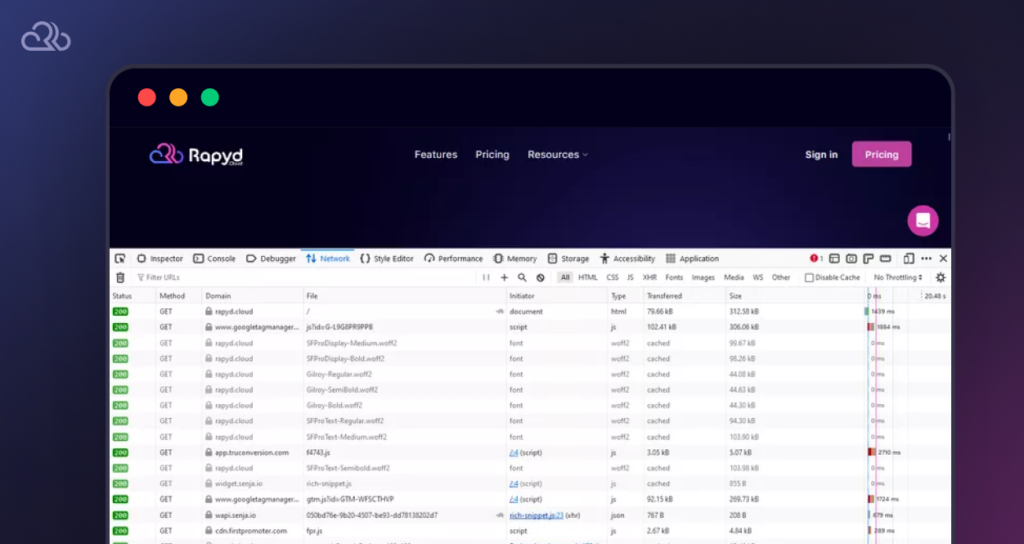Pause network recording
This screenshot has width=1024, height=544.
coord(486,278)
